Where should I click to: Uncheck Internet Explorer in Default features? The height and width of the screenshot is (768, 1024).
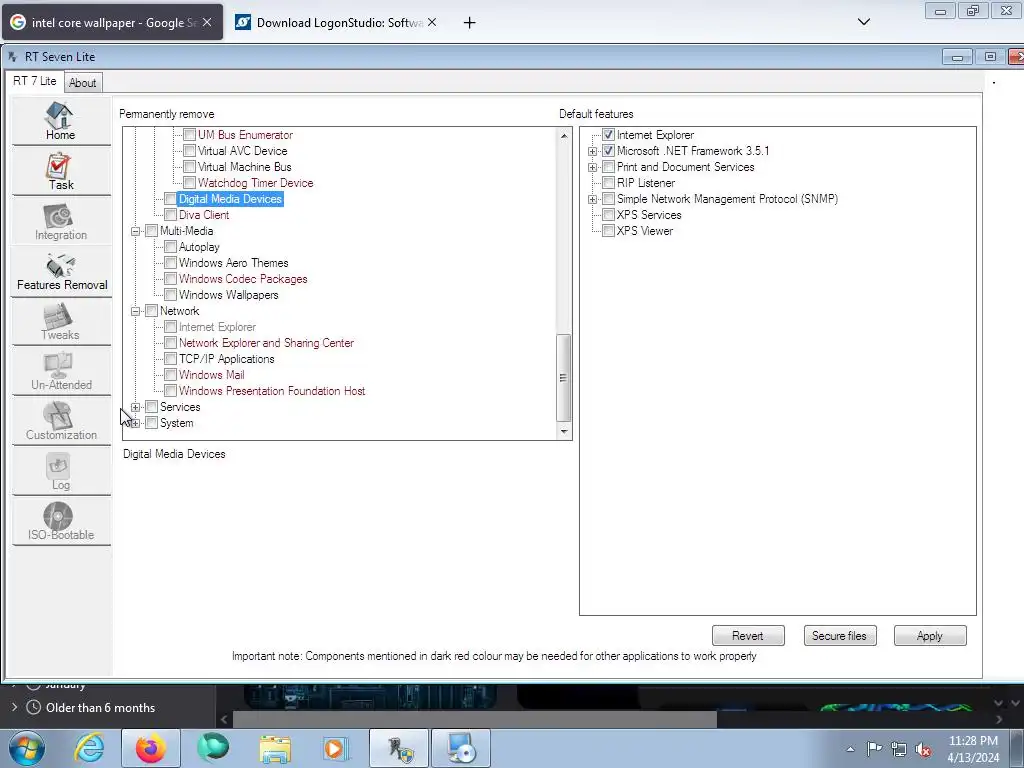608,135
